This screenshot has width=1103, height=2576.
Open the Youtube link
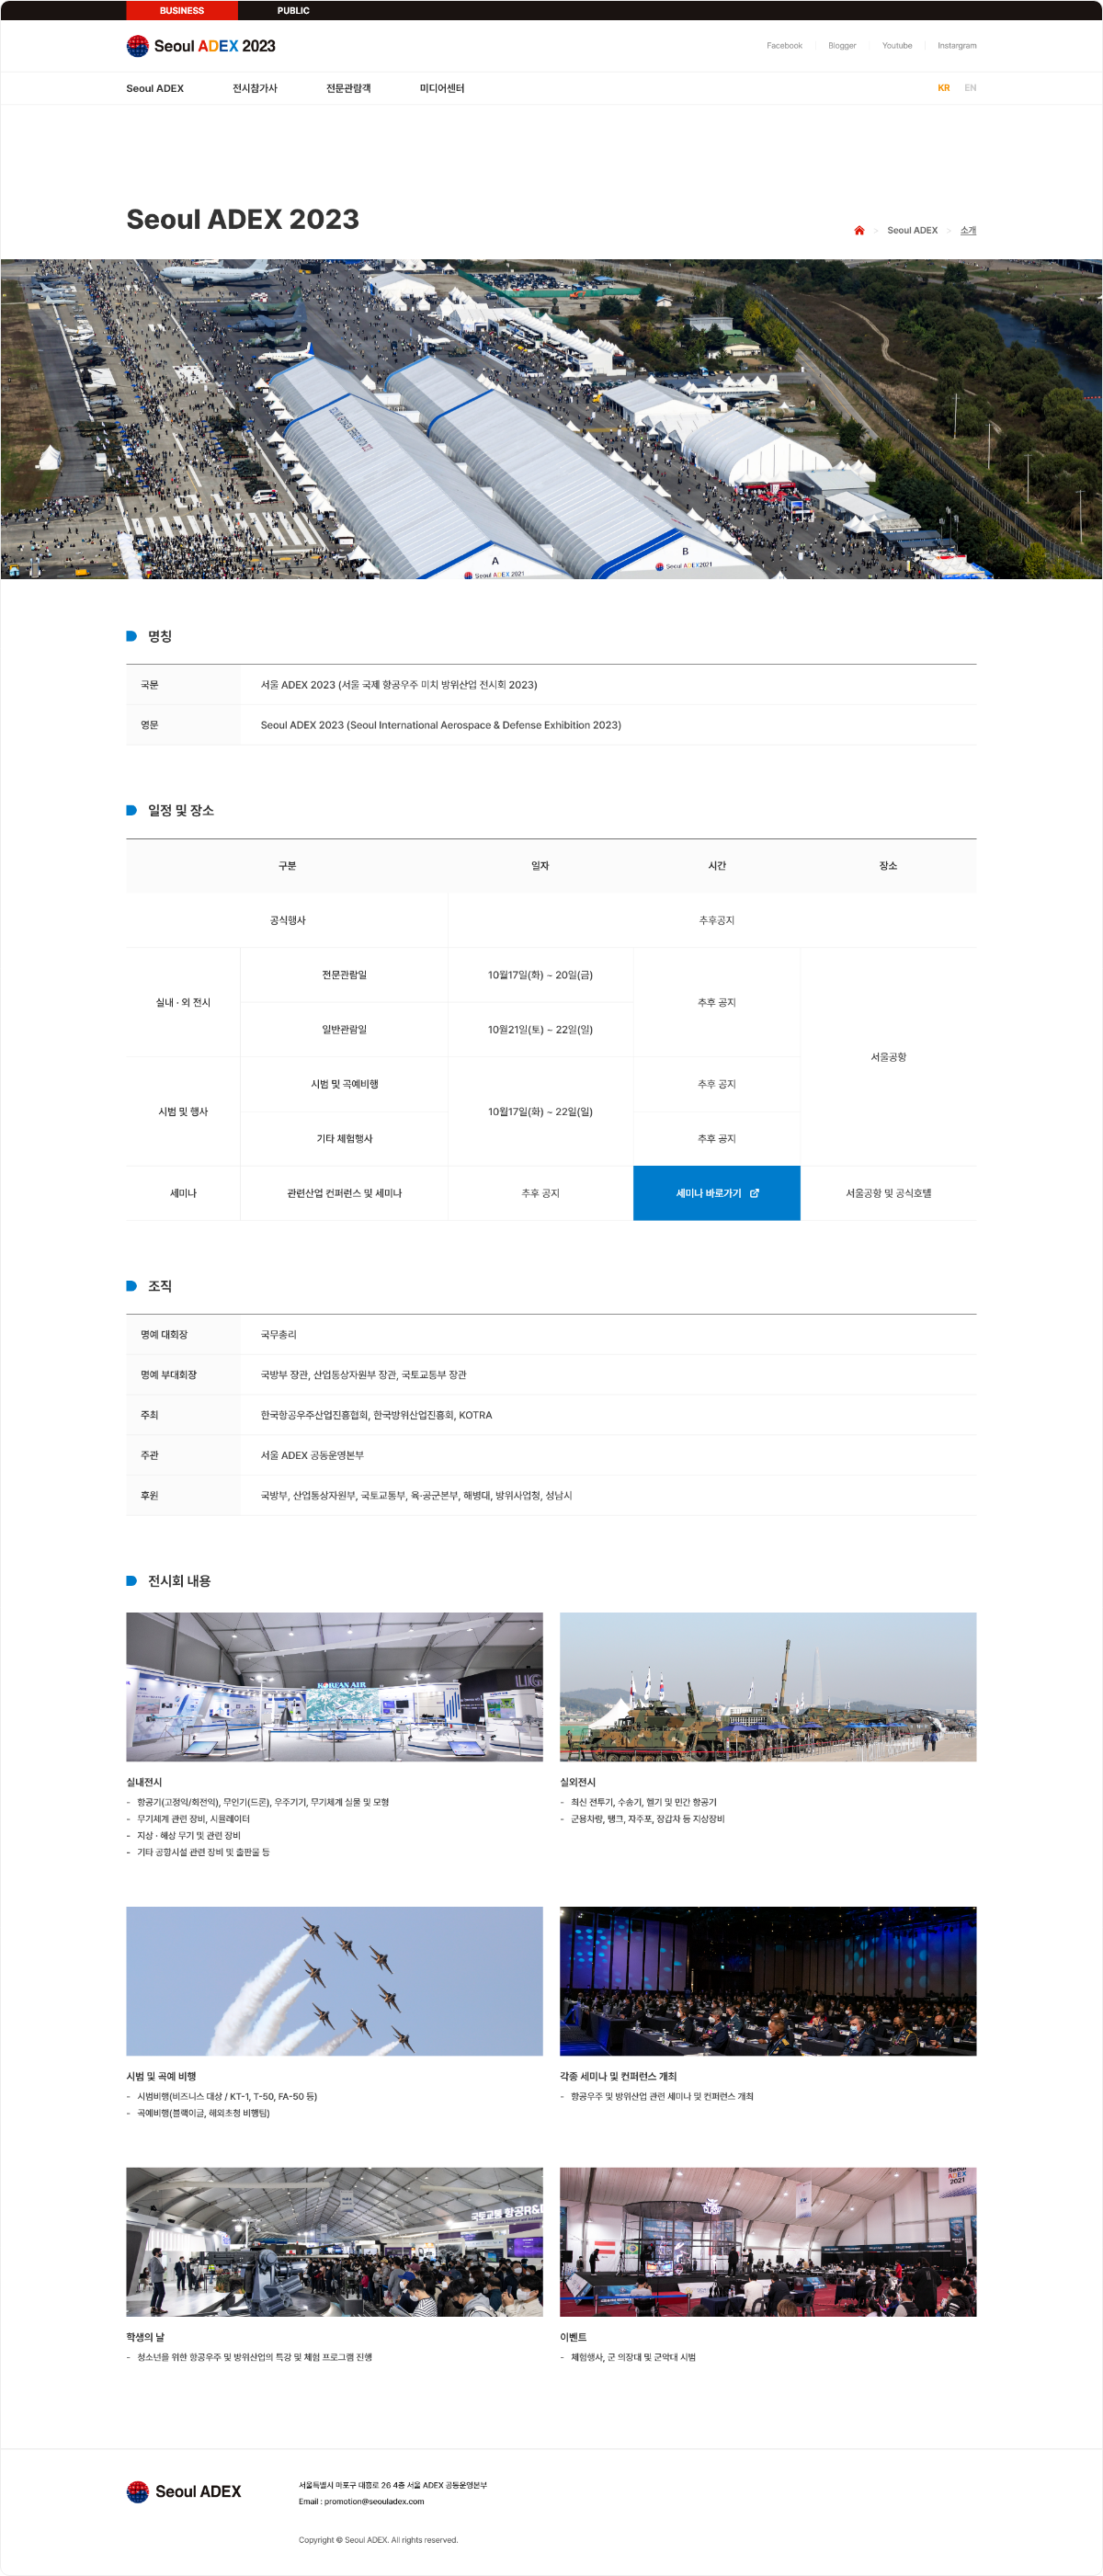(x=897, y=46)
